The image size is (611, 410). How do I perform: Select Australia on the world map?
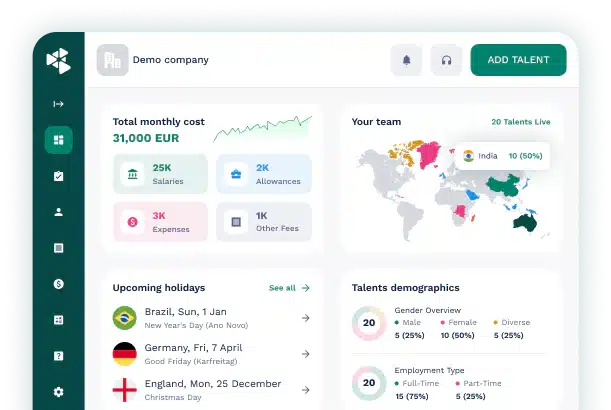tap(525, 223)
